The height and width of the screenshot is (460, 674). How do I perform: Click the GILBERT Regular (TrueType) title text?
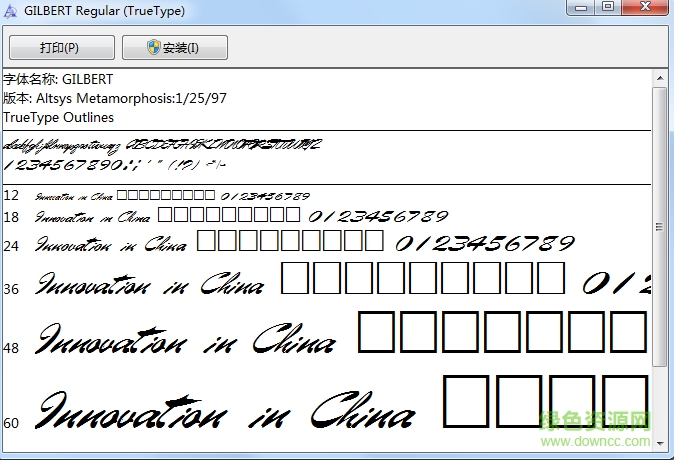click(104, 11)
